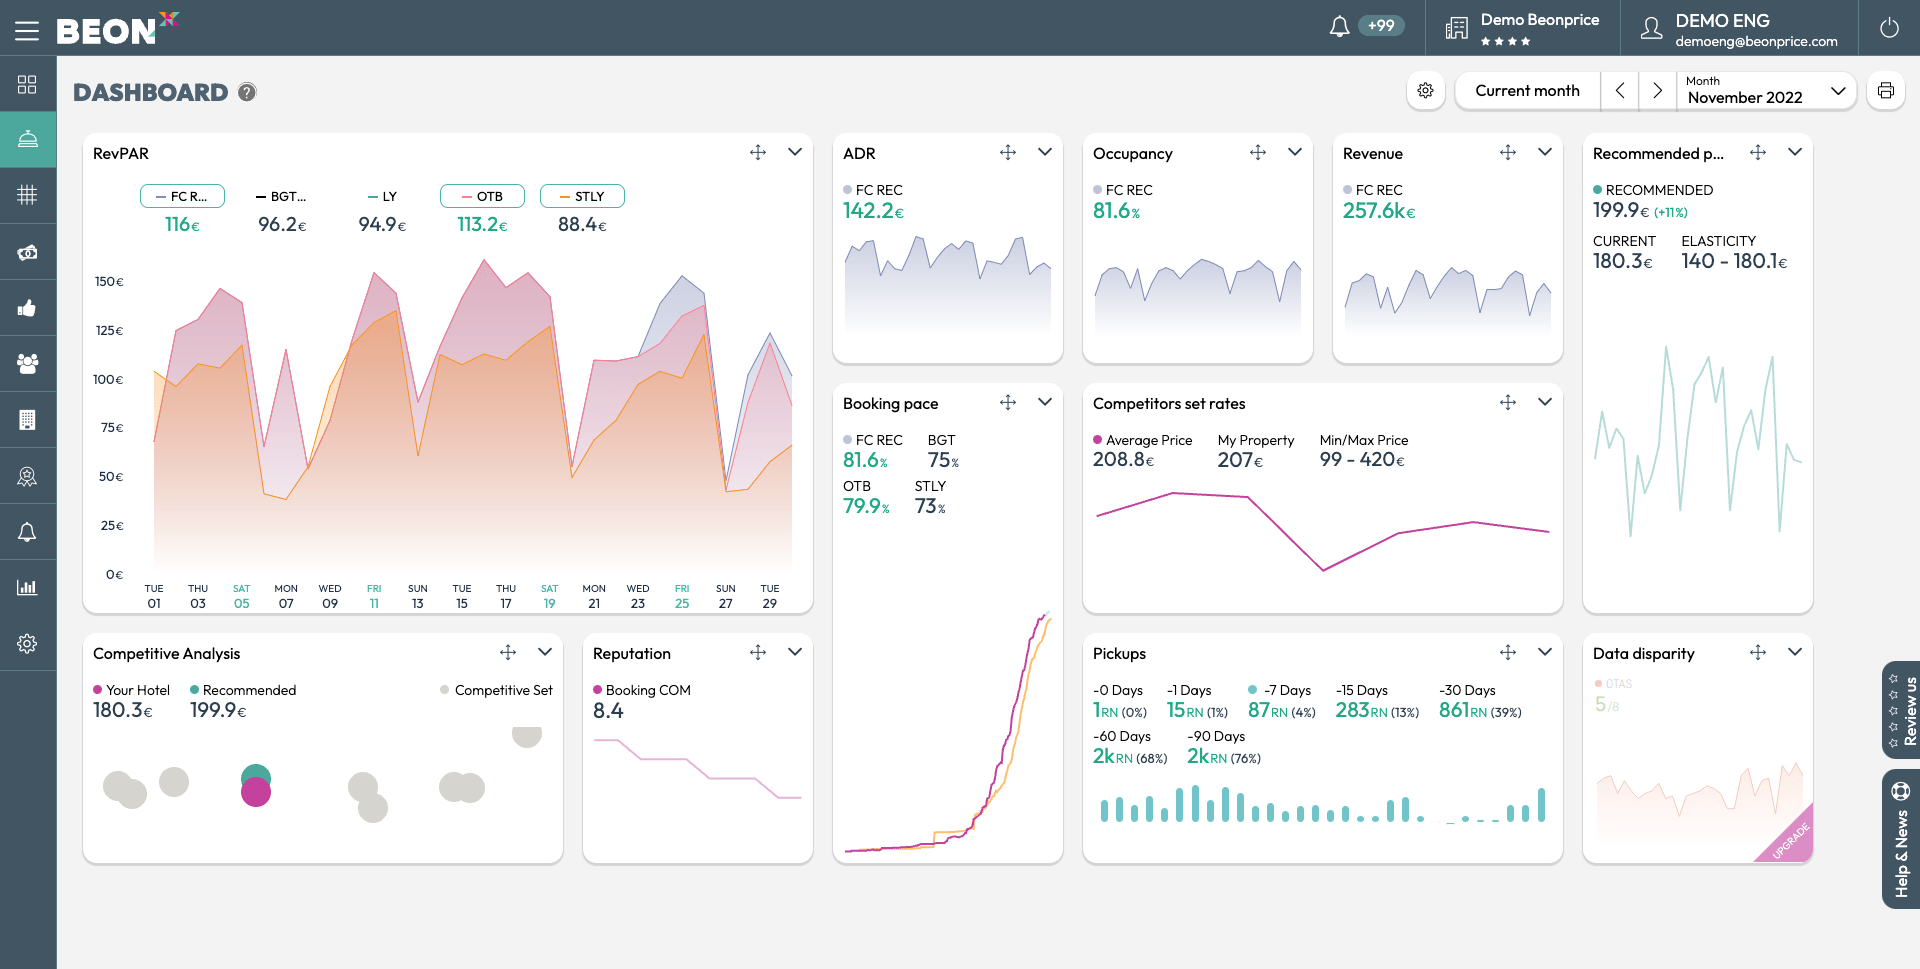Open the hamburger main menu
This screenshot has height=969, width=1920.
[27, 30]
